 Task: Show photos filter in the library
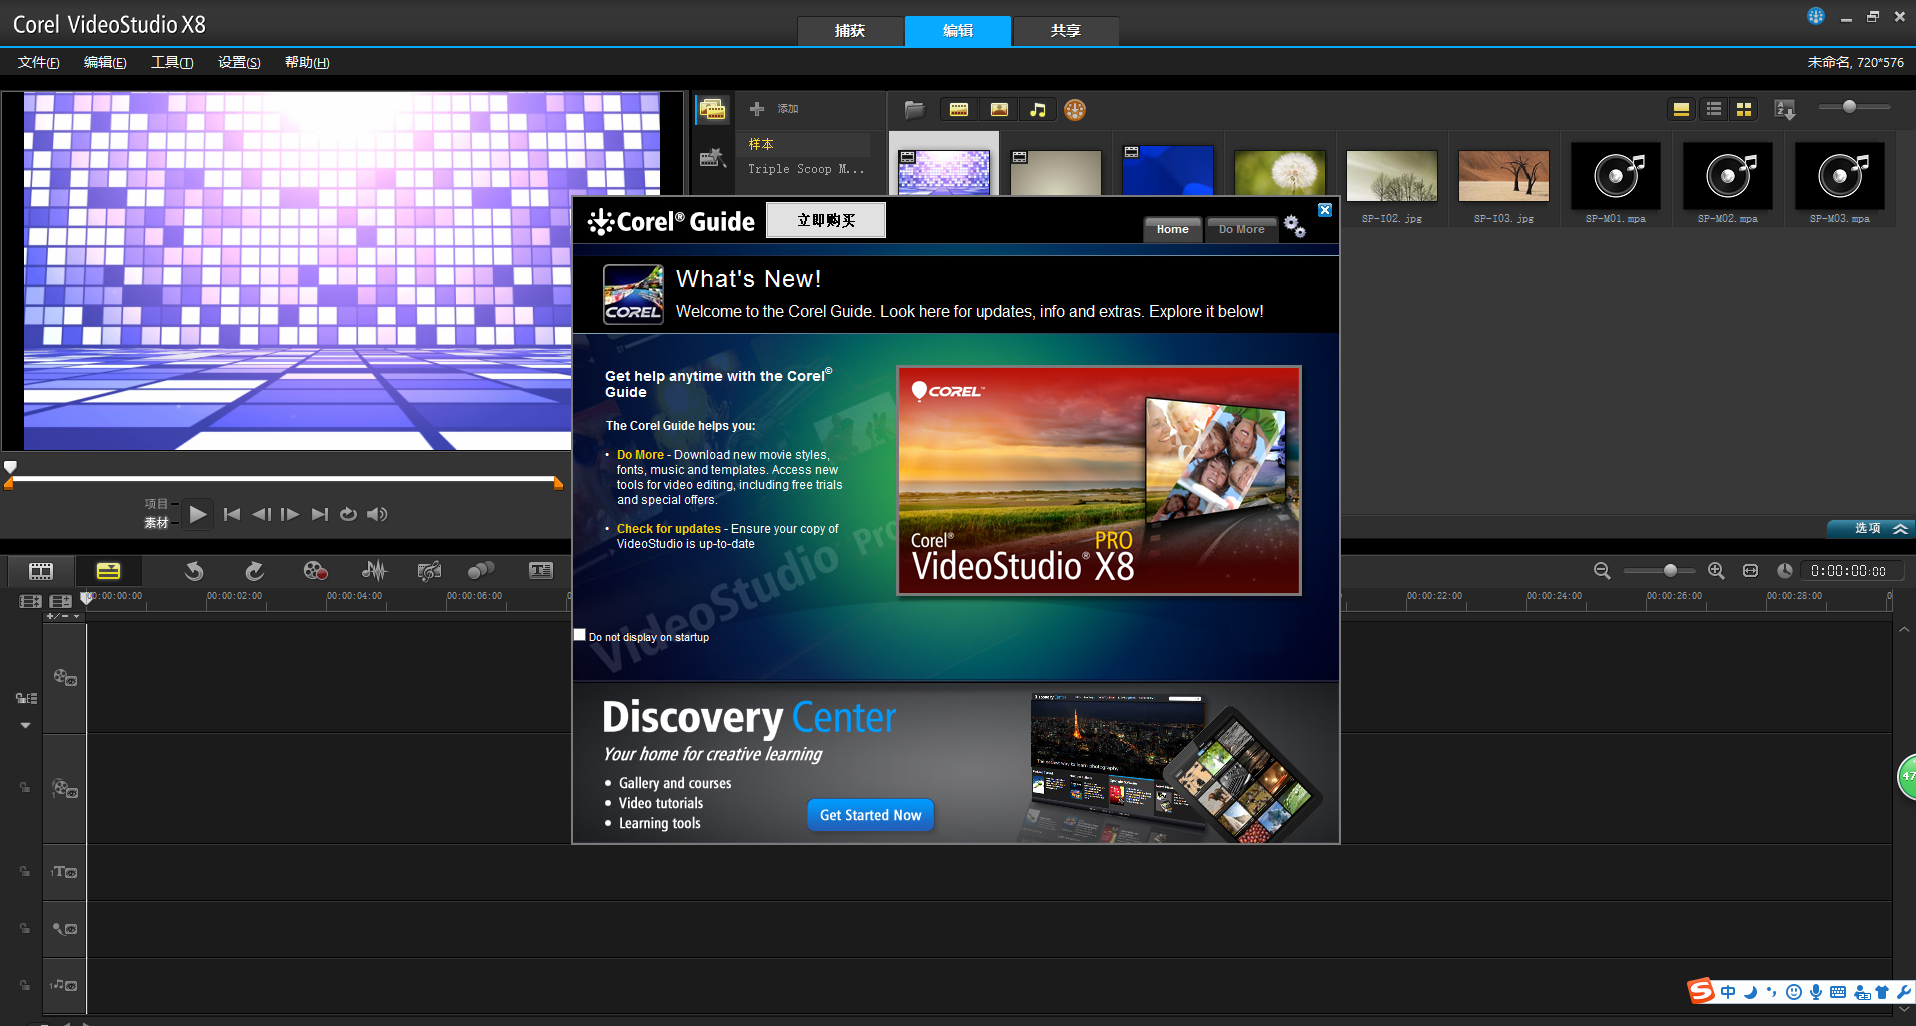coord(999,110)
